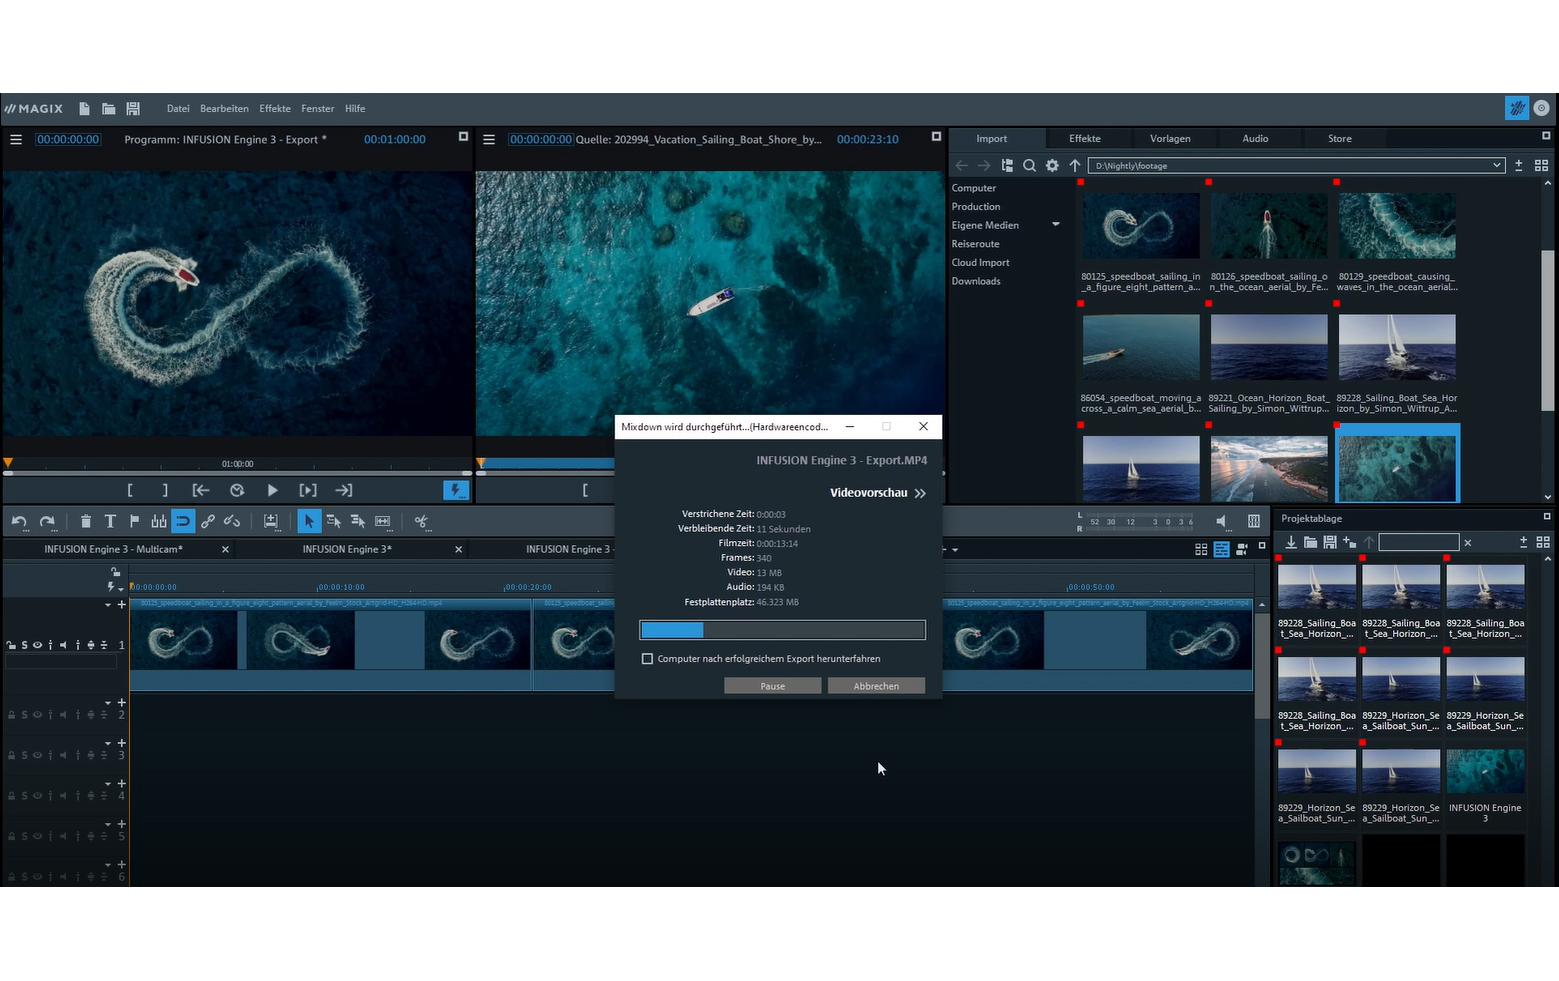Click the export progress bar
The image size is (1559, 981).
coord(782,630)
